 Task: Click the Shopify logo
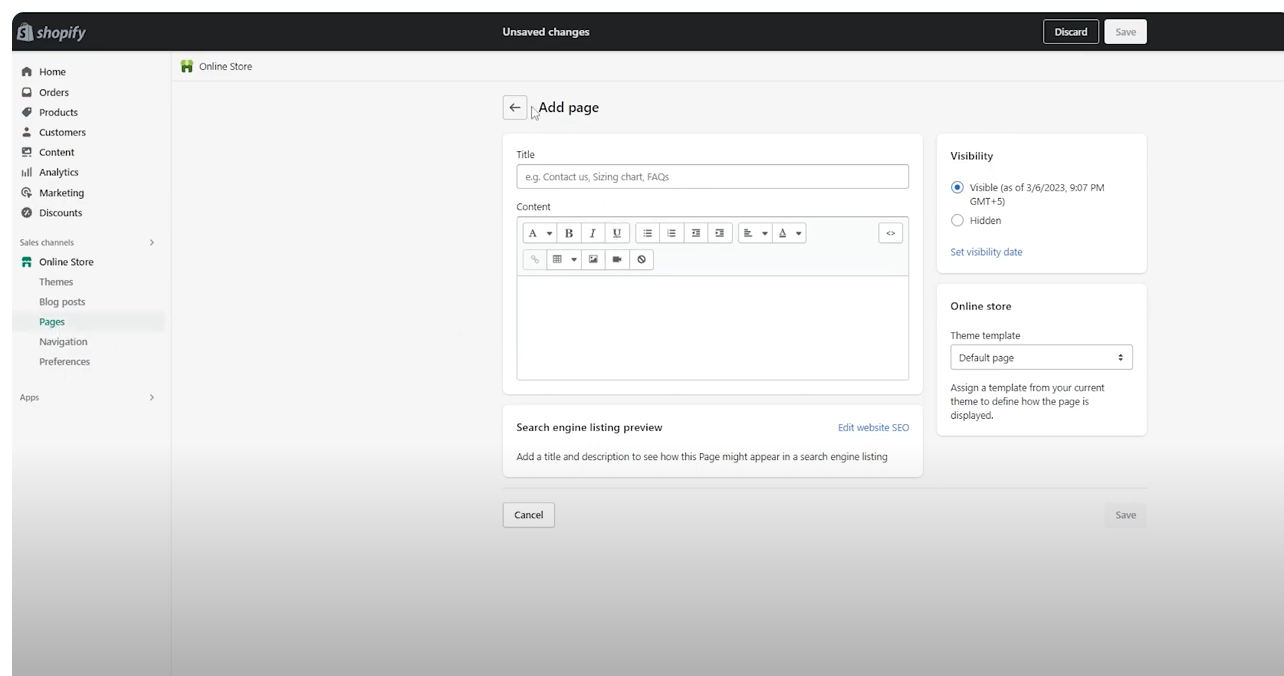51,33
